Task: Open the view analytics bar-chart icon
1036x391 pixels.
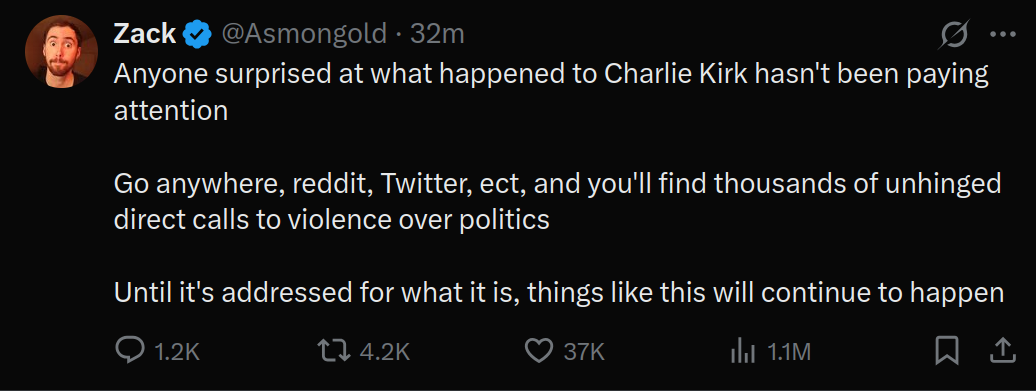Action: (x=742, y=352)
